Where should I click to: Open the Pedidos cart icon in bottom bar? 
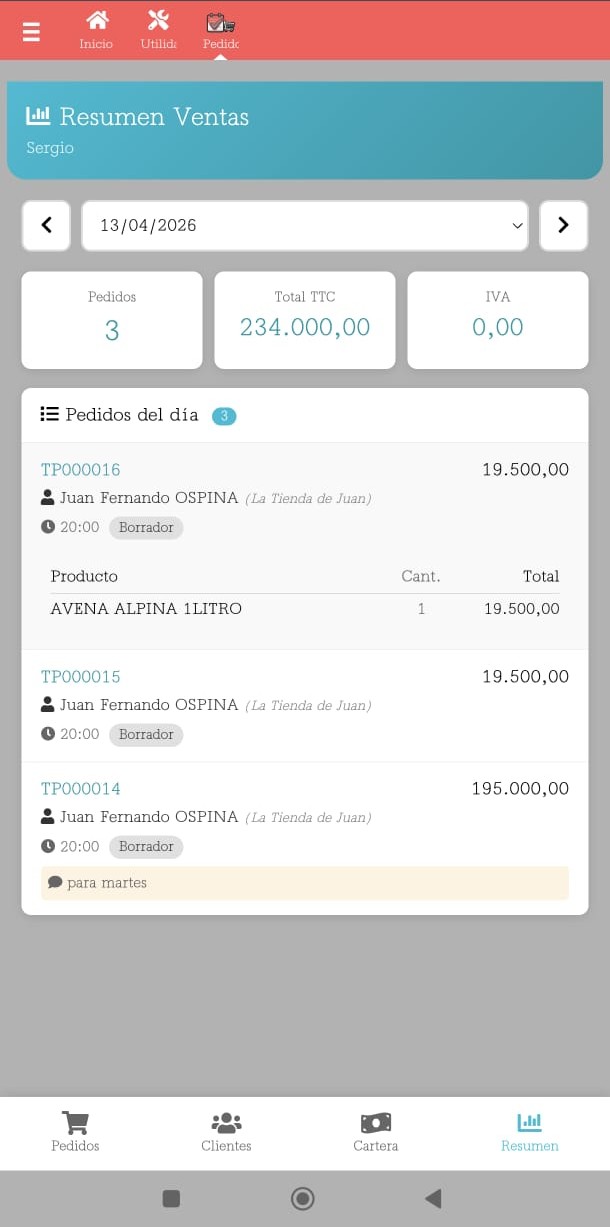pos(75,1123)
